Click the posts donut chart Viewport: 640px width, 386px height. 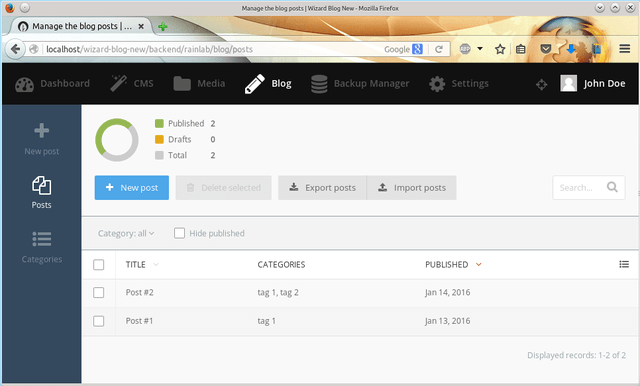pyautogui.click(x=117, y=140)
